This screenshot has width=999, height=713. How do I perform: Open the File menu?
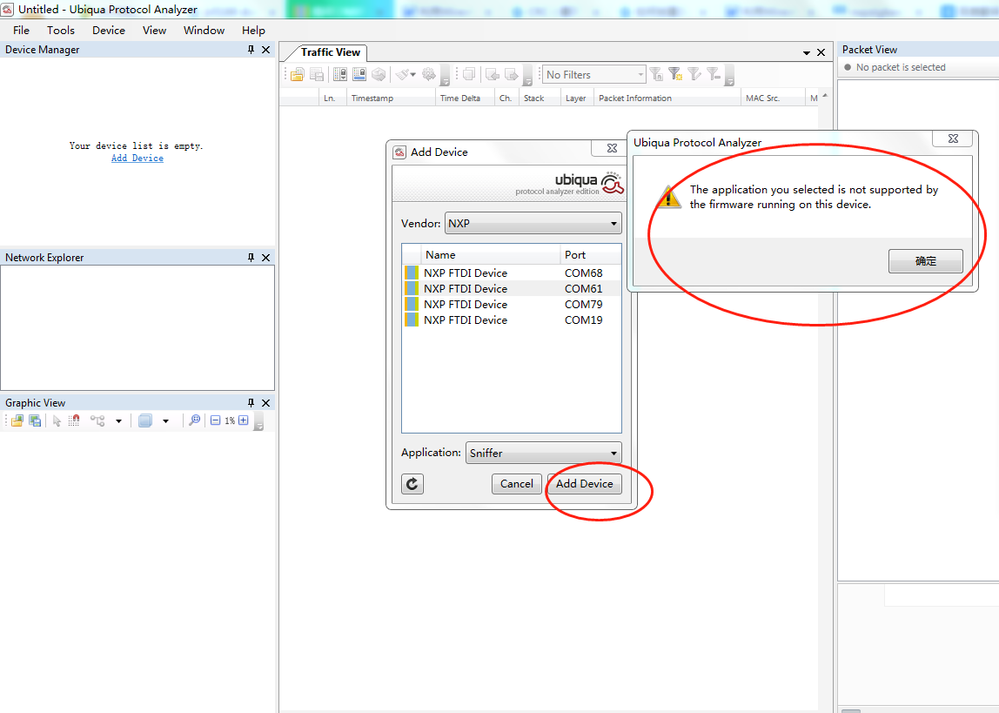tap(21, 31)
